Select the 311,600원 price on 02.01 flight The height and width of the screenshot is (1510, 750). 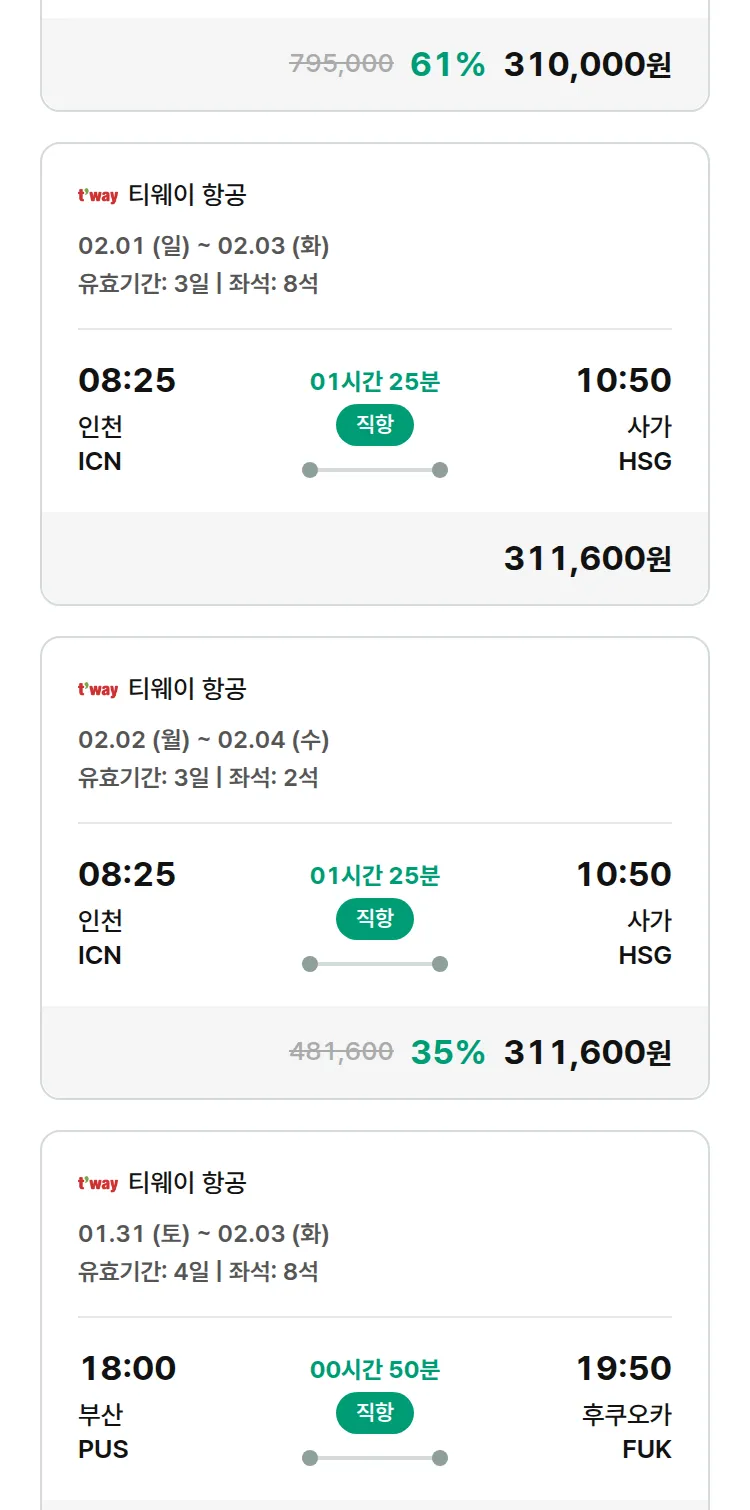(587, 559)
